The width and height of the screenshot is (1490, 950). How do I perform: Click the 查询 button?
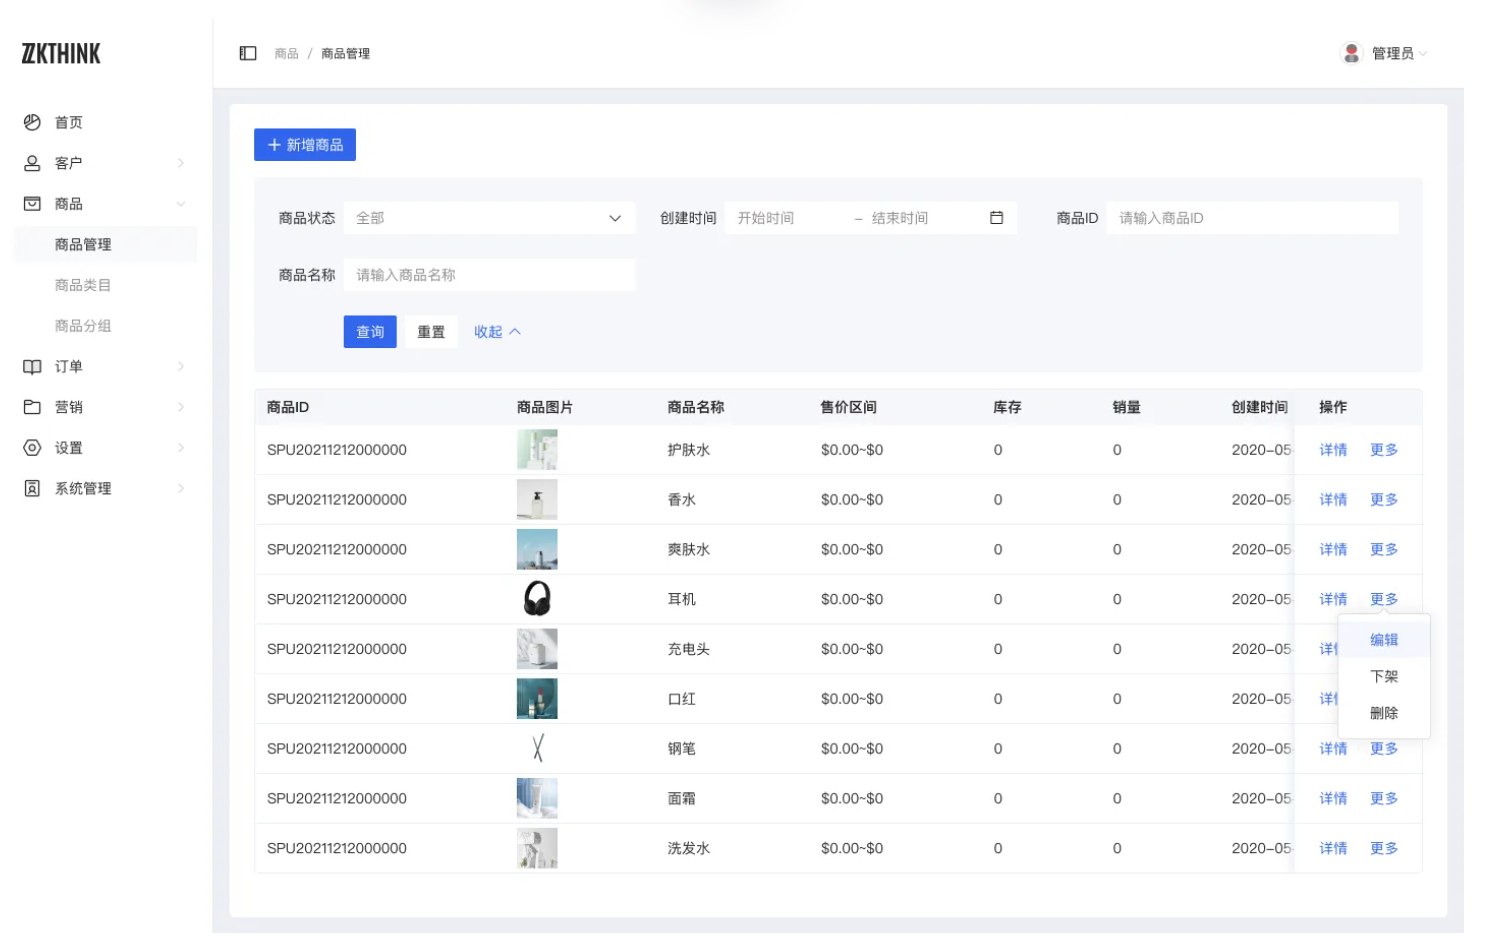[x=370, y=332]
